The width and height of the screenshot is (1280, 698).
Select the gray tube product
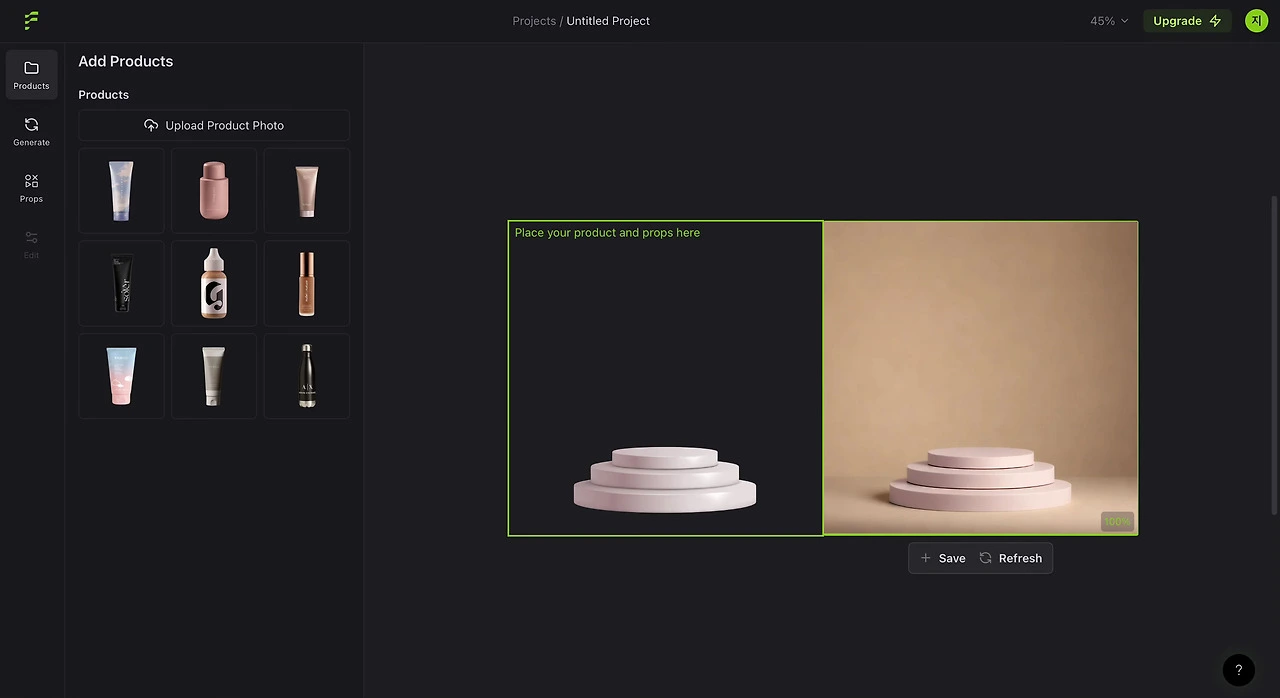(214, 376)
